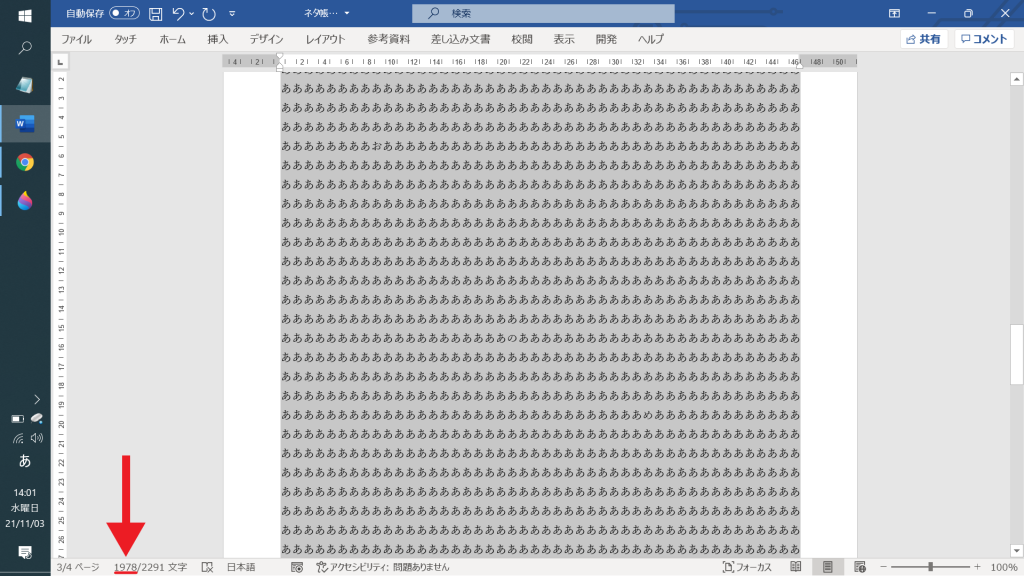Switch to Web Layout view icon
The height and width of the screenshot is (576, 1024).
[x=858, y=567]
